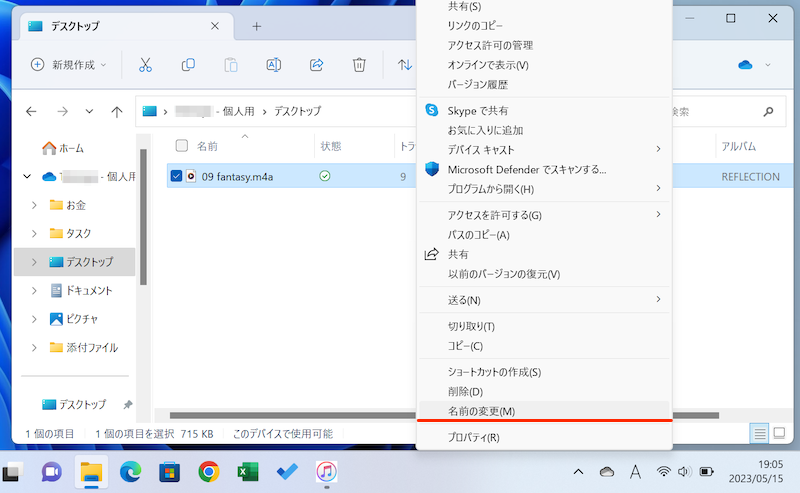The image size is (800, 493).
Task: Click the Copy icon in toolbar
Action: tap(188, 65)
